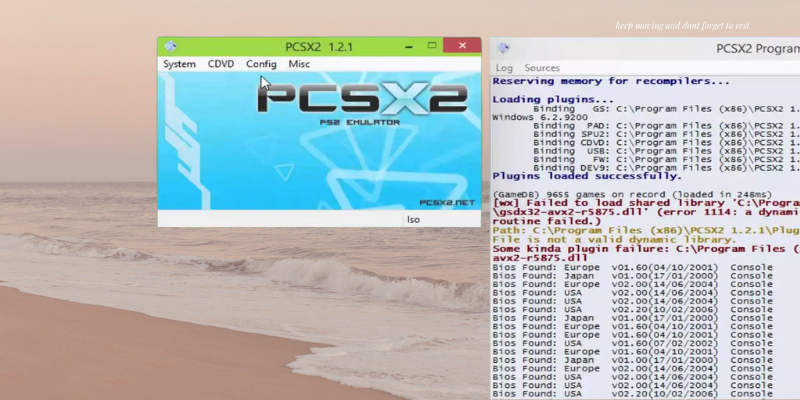
Task: Click the 'Binding CDVD' log line
Action: (x=666, y=142)
